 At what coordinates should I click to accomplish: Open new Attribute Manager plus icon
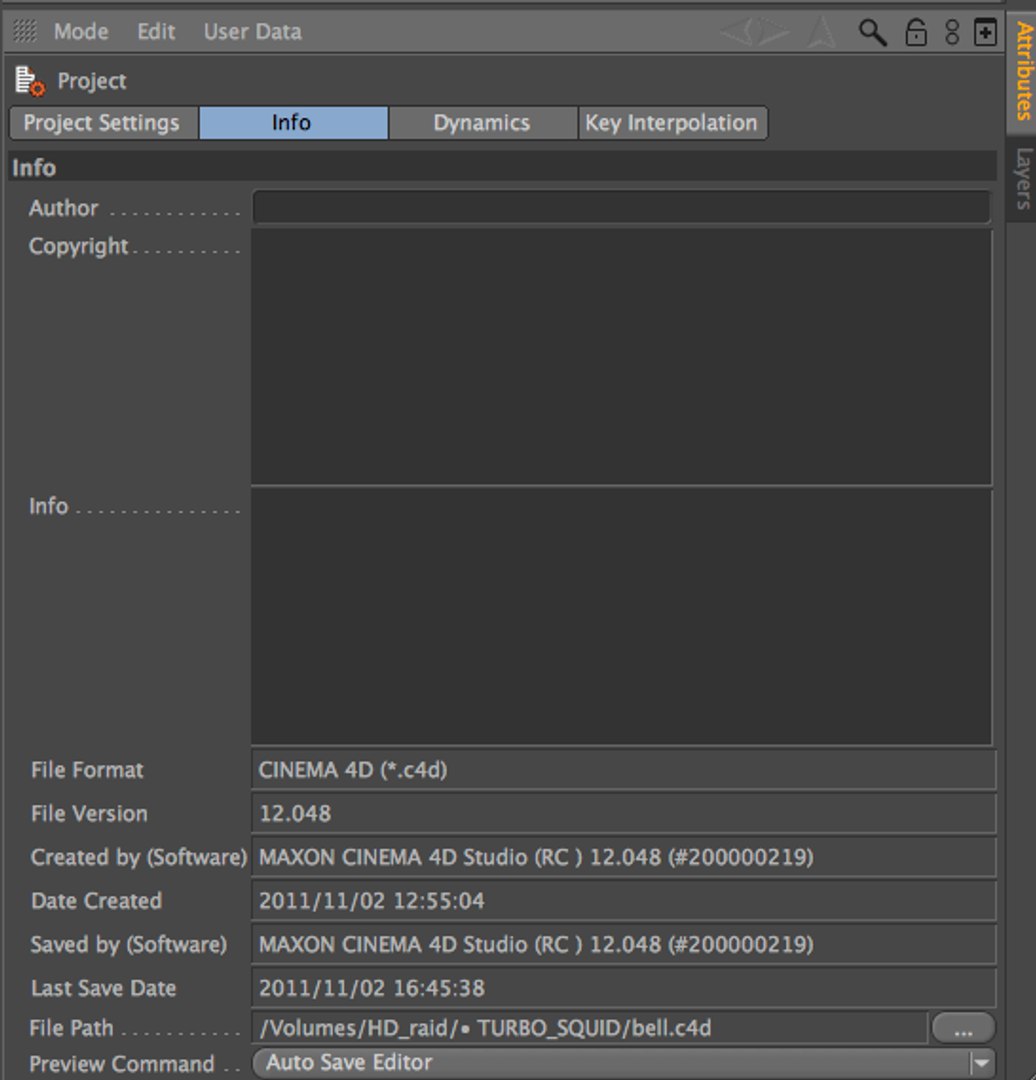(x=985, y=32)
